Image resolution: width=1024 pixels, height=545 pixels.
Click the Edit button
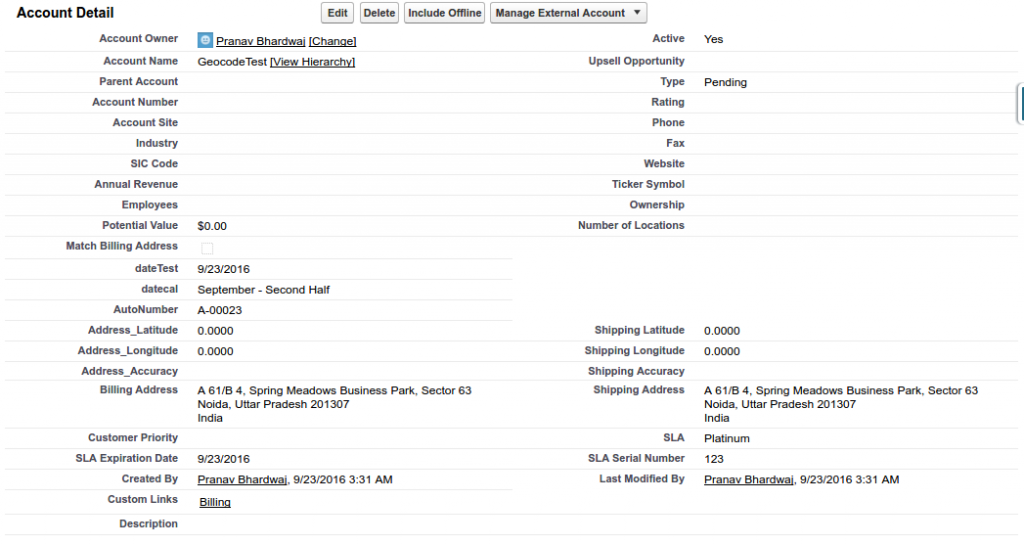point(338,13)
